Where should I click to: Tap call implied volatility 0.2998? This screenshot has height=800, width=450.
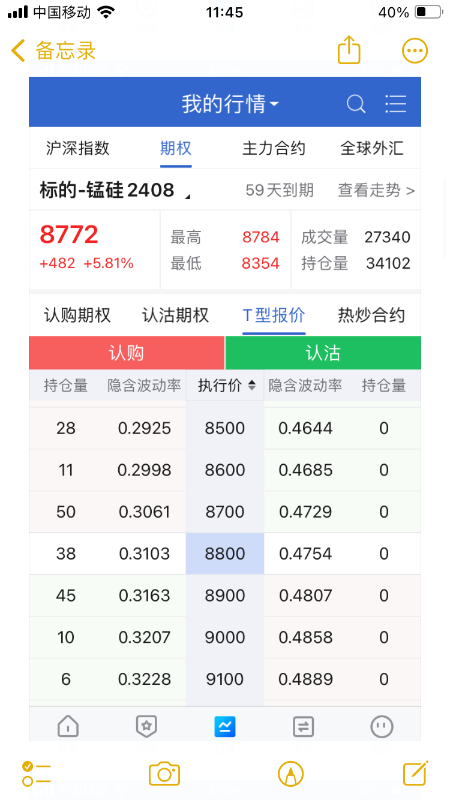(x=144, y=470)
